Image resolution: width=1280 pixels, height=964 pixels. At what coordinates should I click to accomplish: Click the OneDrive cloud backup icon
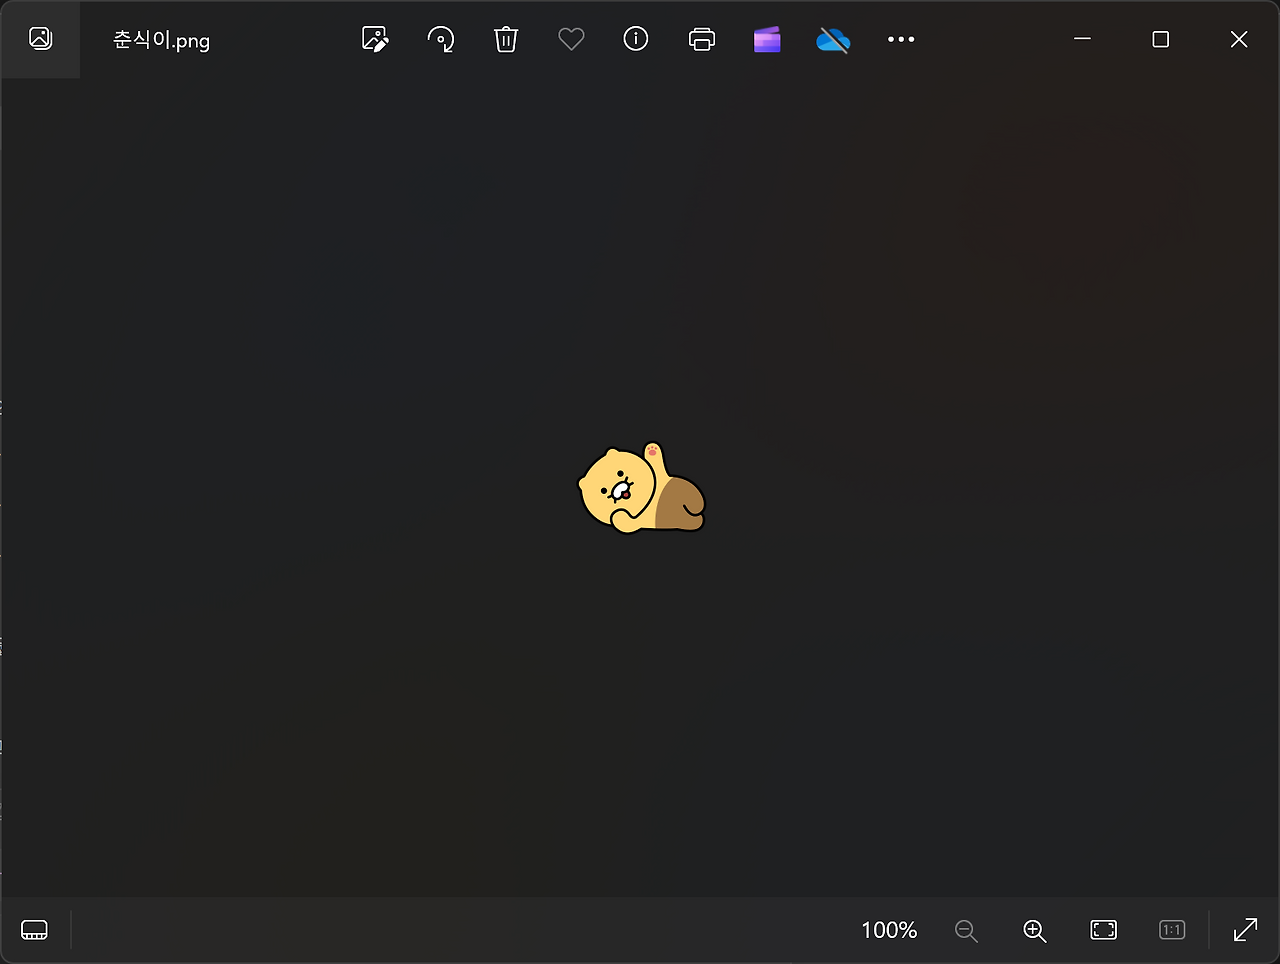pyautogui.click(x=833, y=39)
